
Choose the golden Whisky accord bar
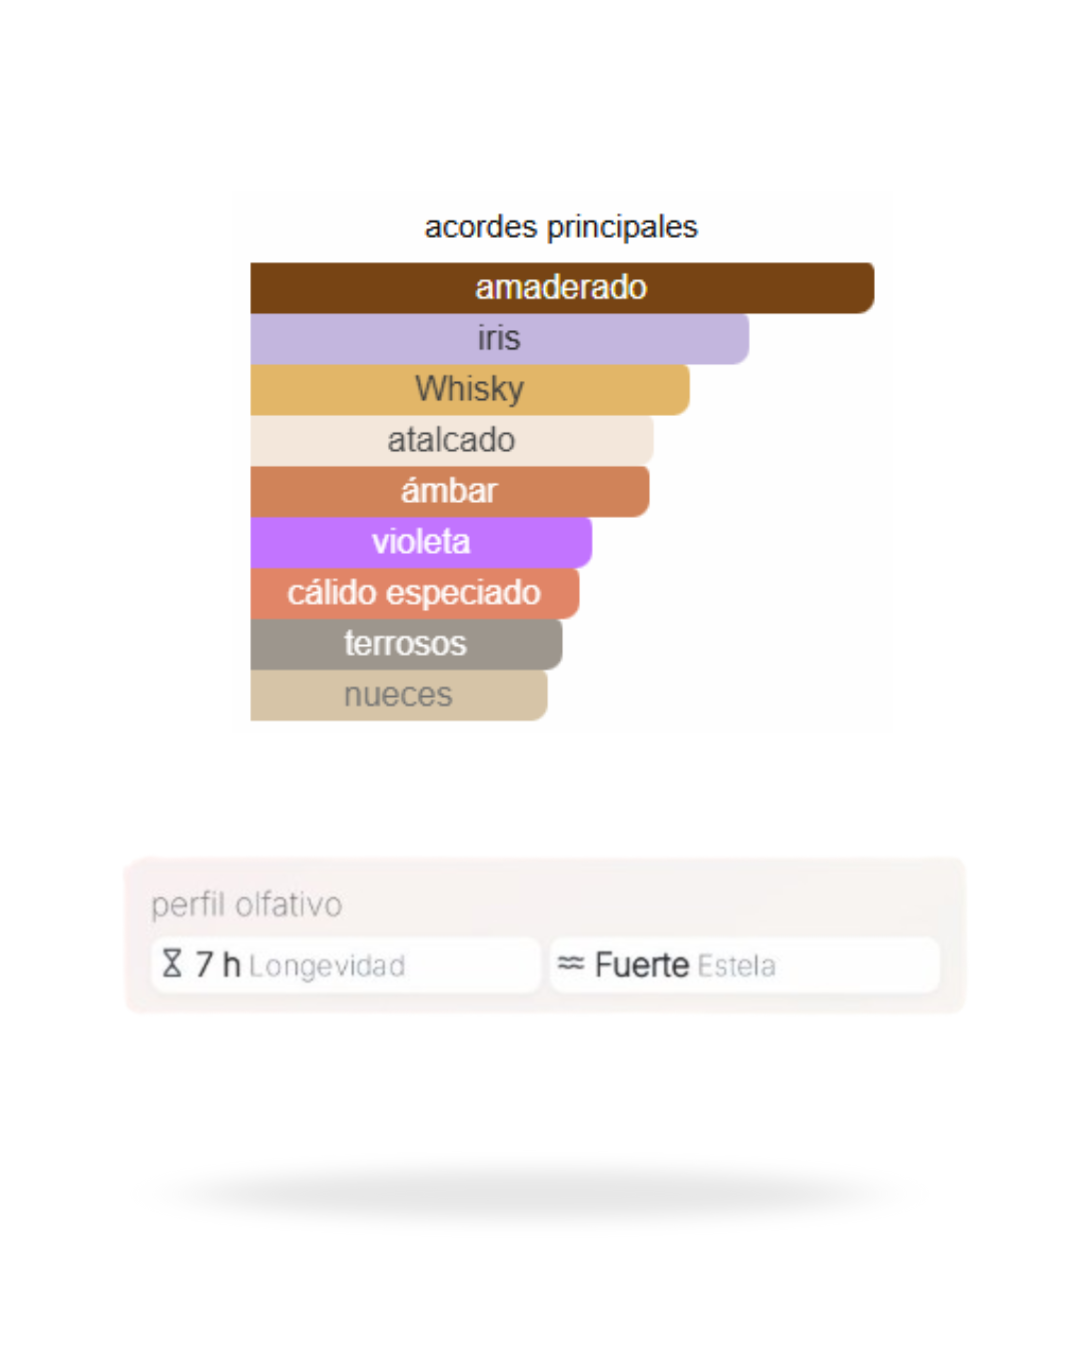(469, 389)
